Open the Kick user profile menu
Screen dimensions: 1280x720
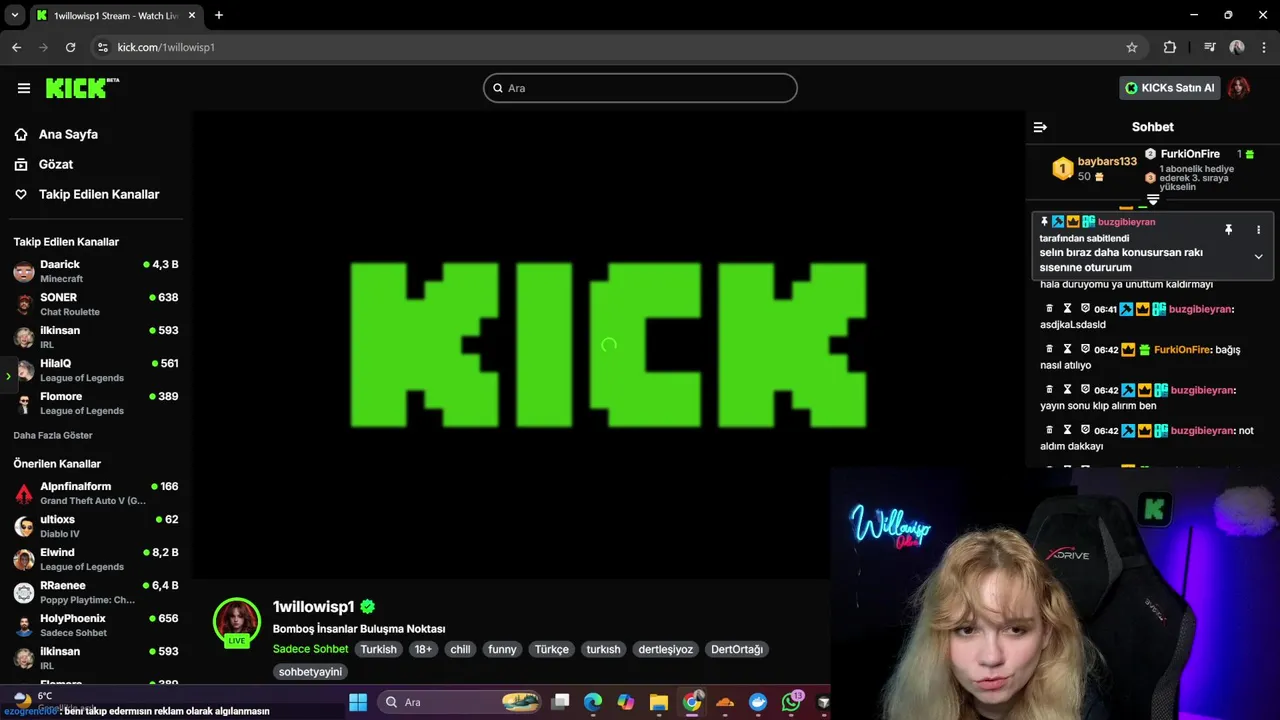tap(1239, 88)
